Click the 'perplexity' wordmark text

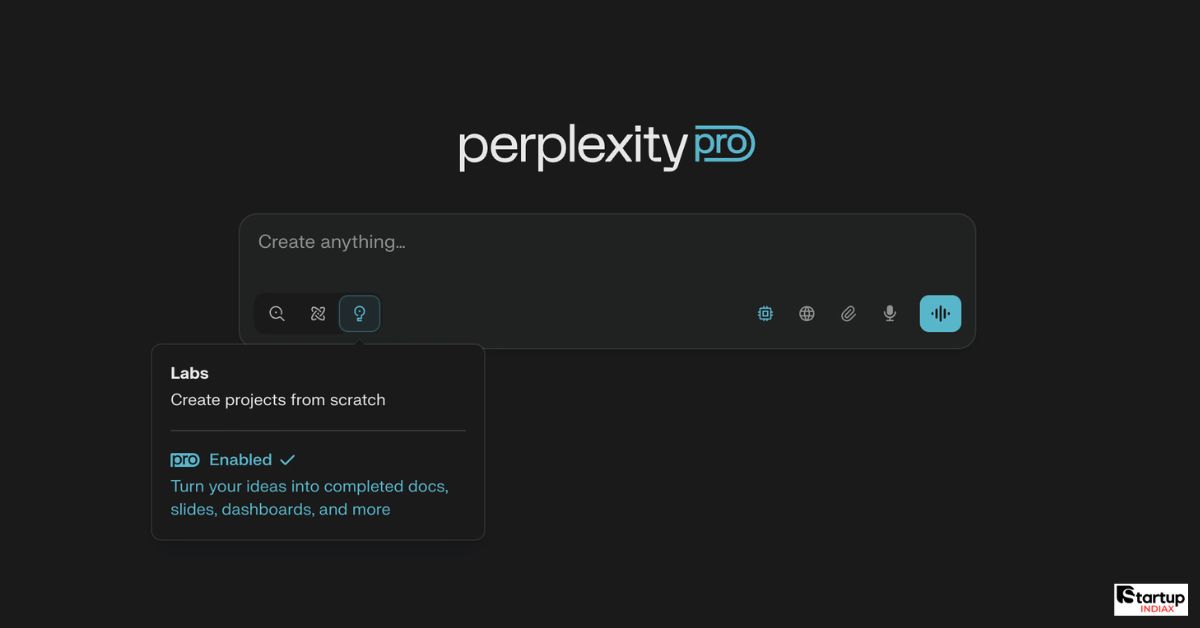[x=573, y=149]
